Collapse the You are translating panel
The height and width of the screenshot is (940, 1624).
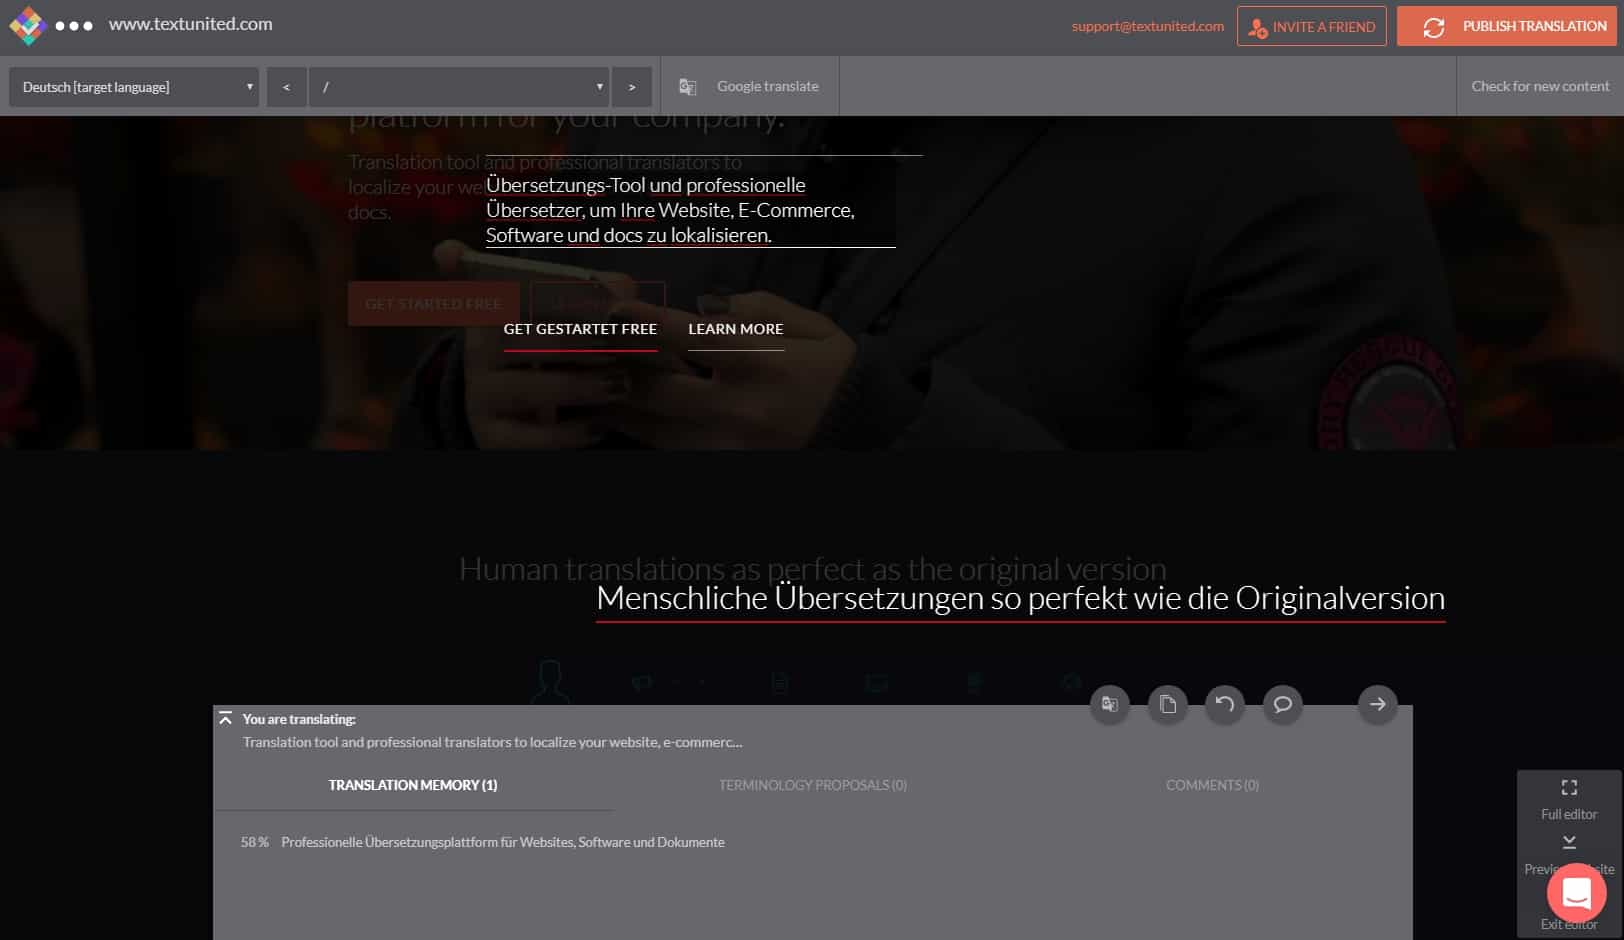point(226,719)
